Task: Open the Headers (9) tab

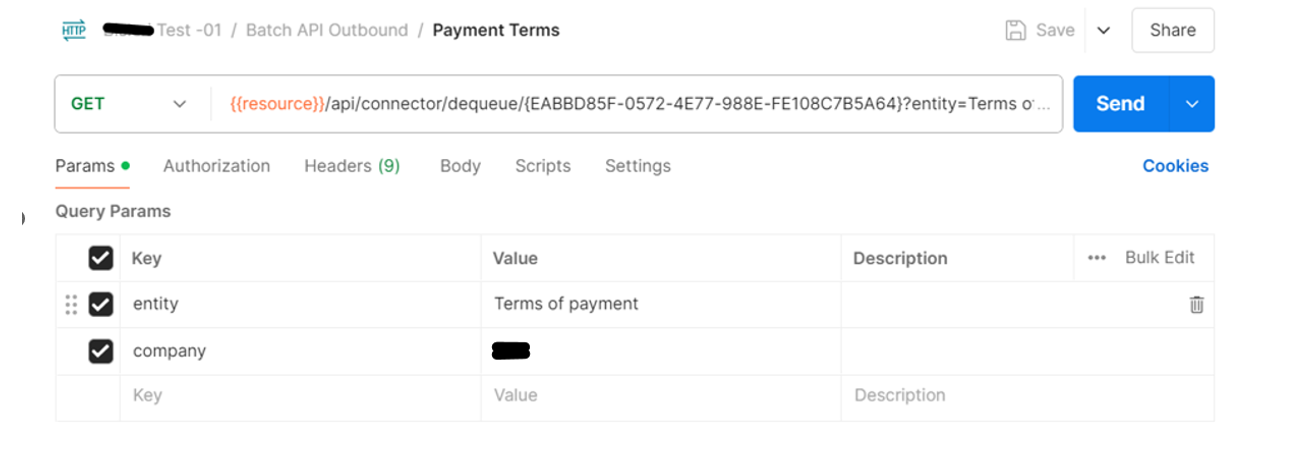Action: coord(352,166)
